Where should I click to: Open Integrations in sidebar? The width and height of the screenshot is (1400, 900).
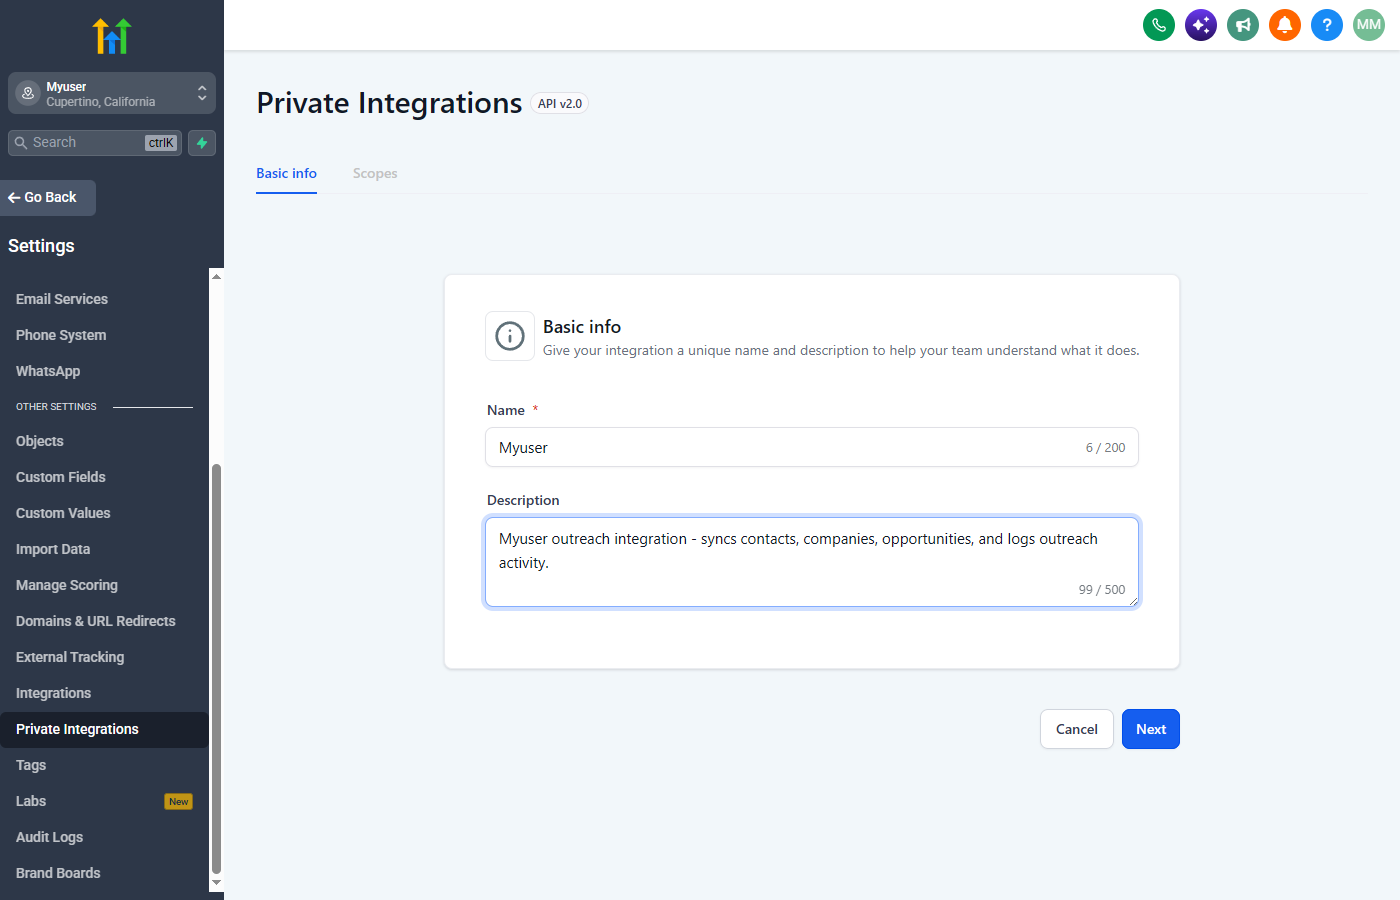pyautogui.click(x=54, y=693)
